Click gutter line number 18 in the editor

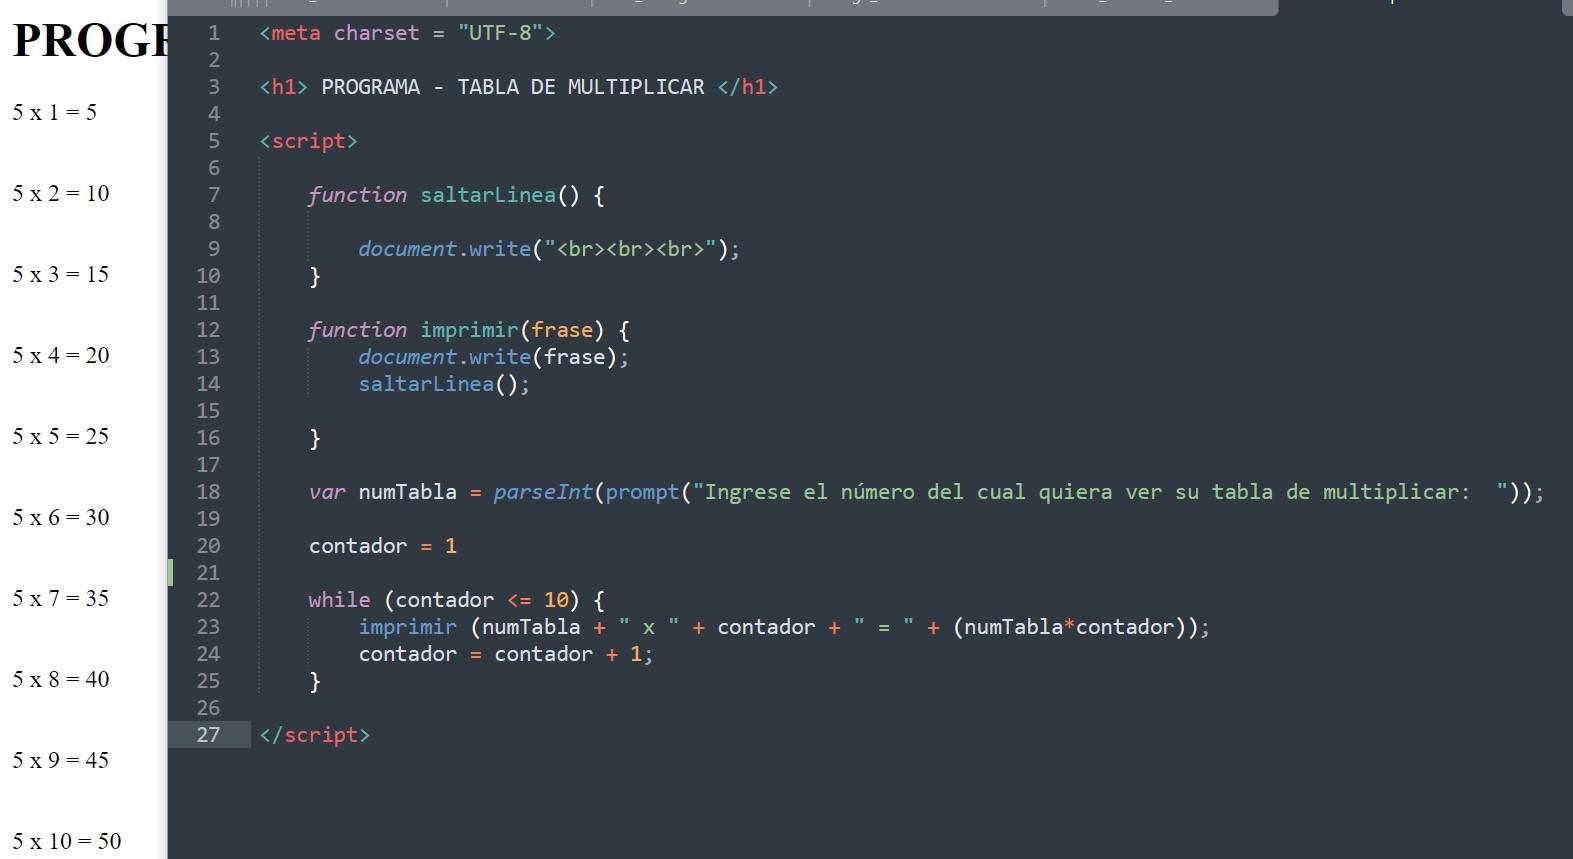click(208, 492)
